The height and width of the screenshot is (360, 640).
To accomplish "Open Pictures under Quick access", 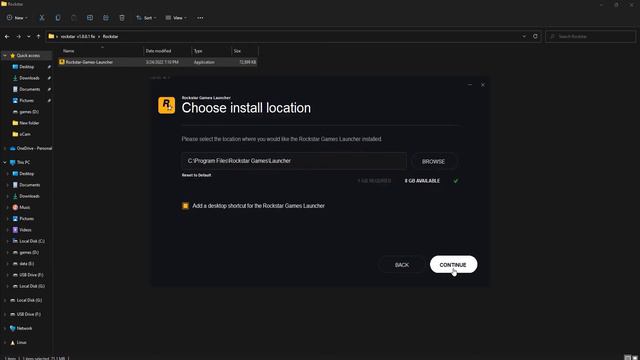I will 27,100.
